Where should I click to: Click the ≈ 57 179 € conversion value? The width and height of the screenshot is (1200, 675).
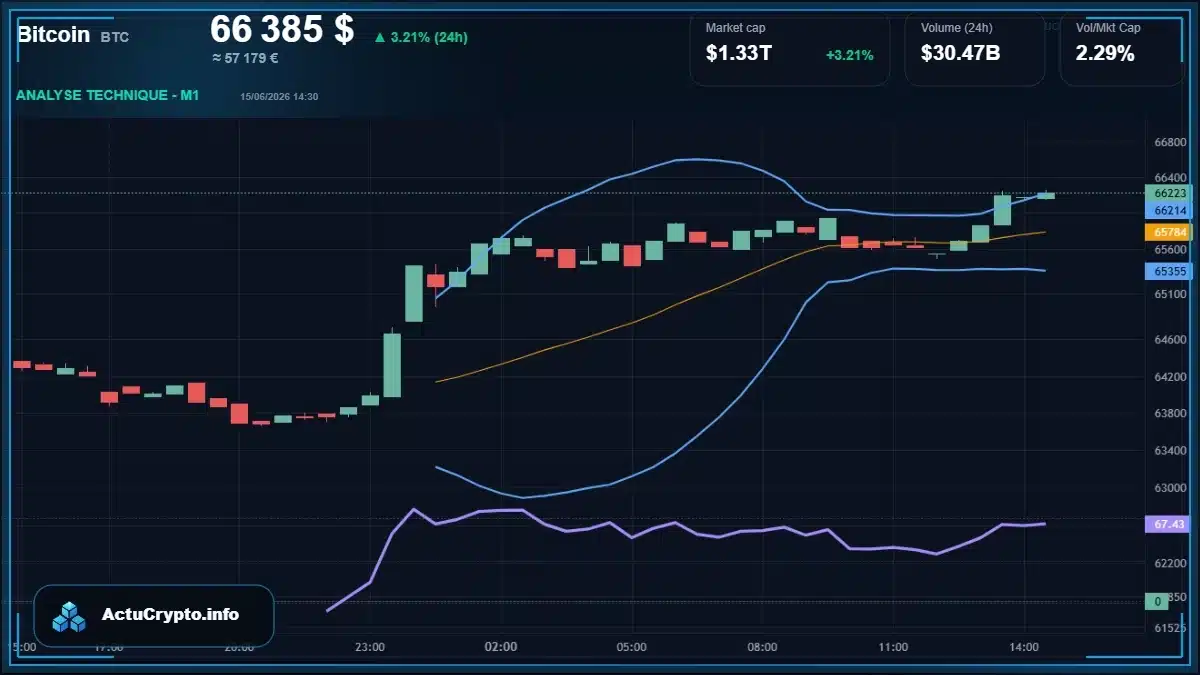pos(245,58)
